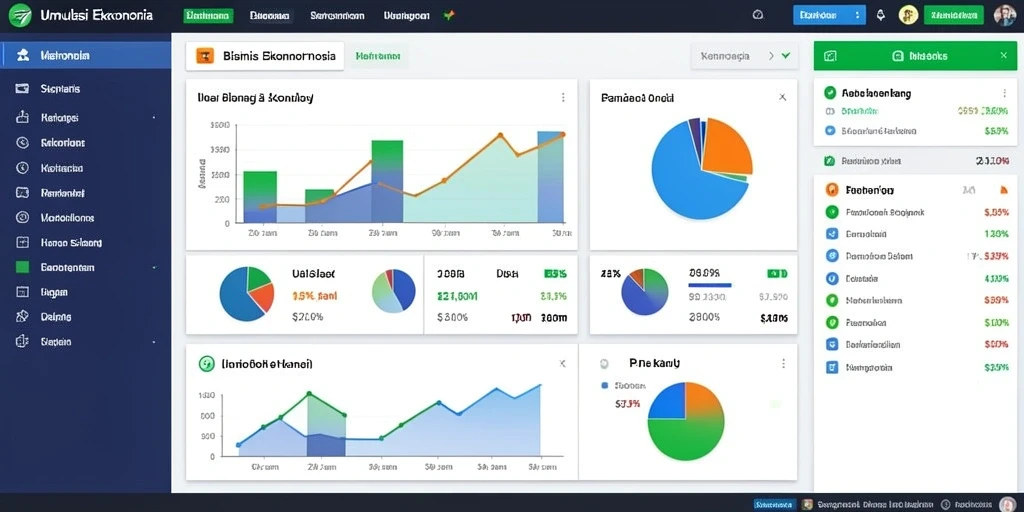Click the green badge at the top of the Dsa stat card
This screenshot has height=512, width=1024.
pos(555,274)
